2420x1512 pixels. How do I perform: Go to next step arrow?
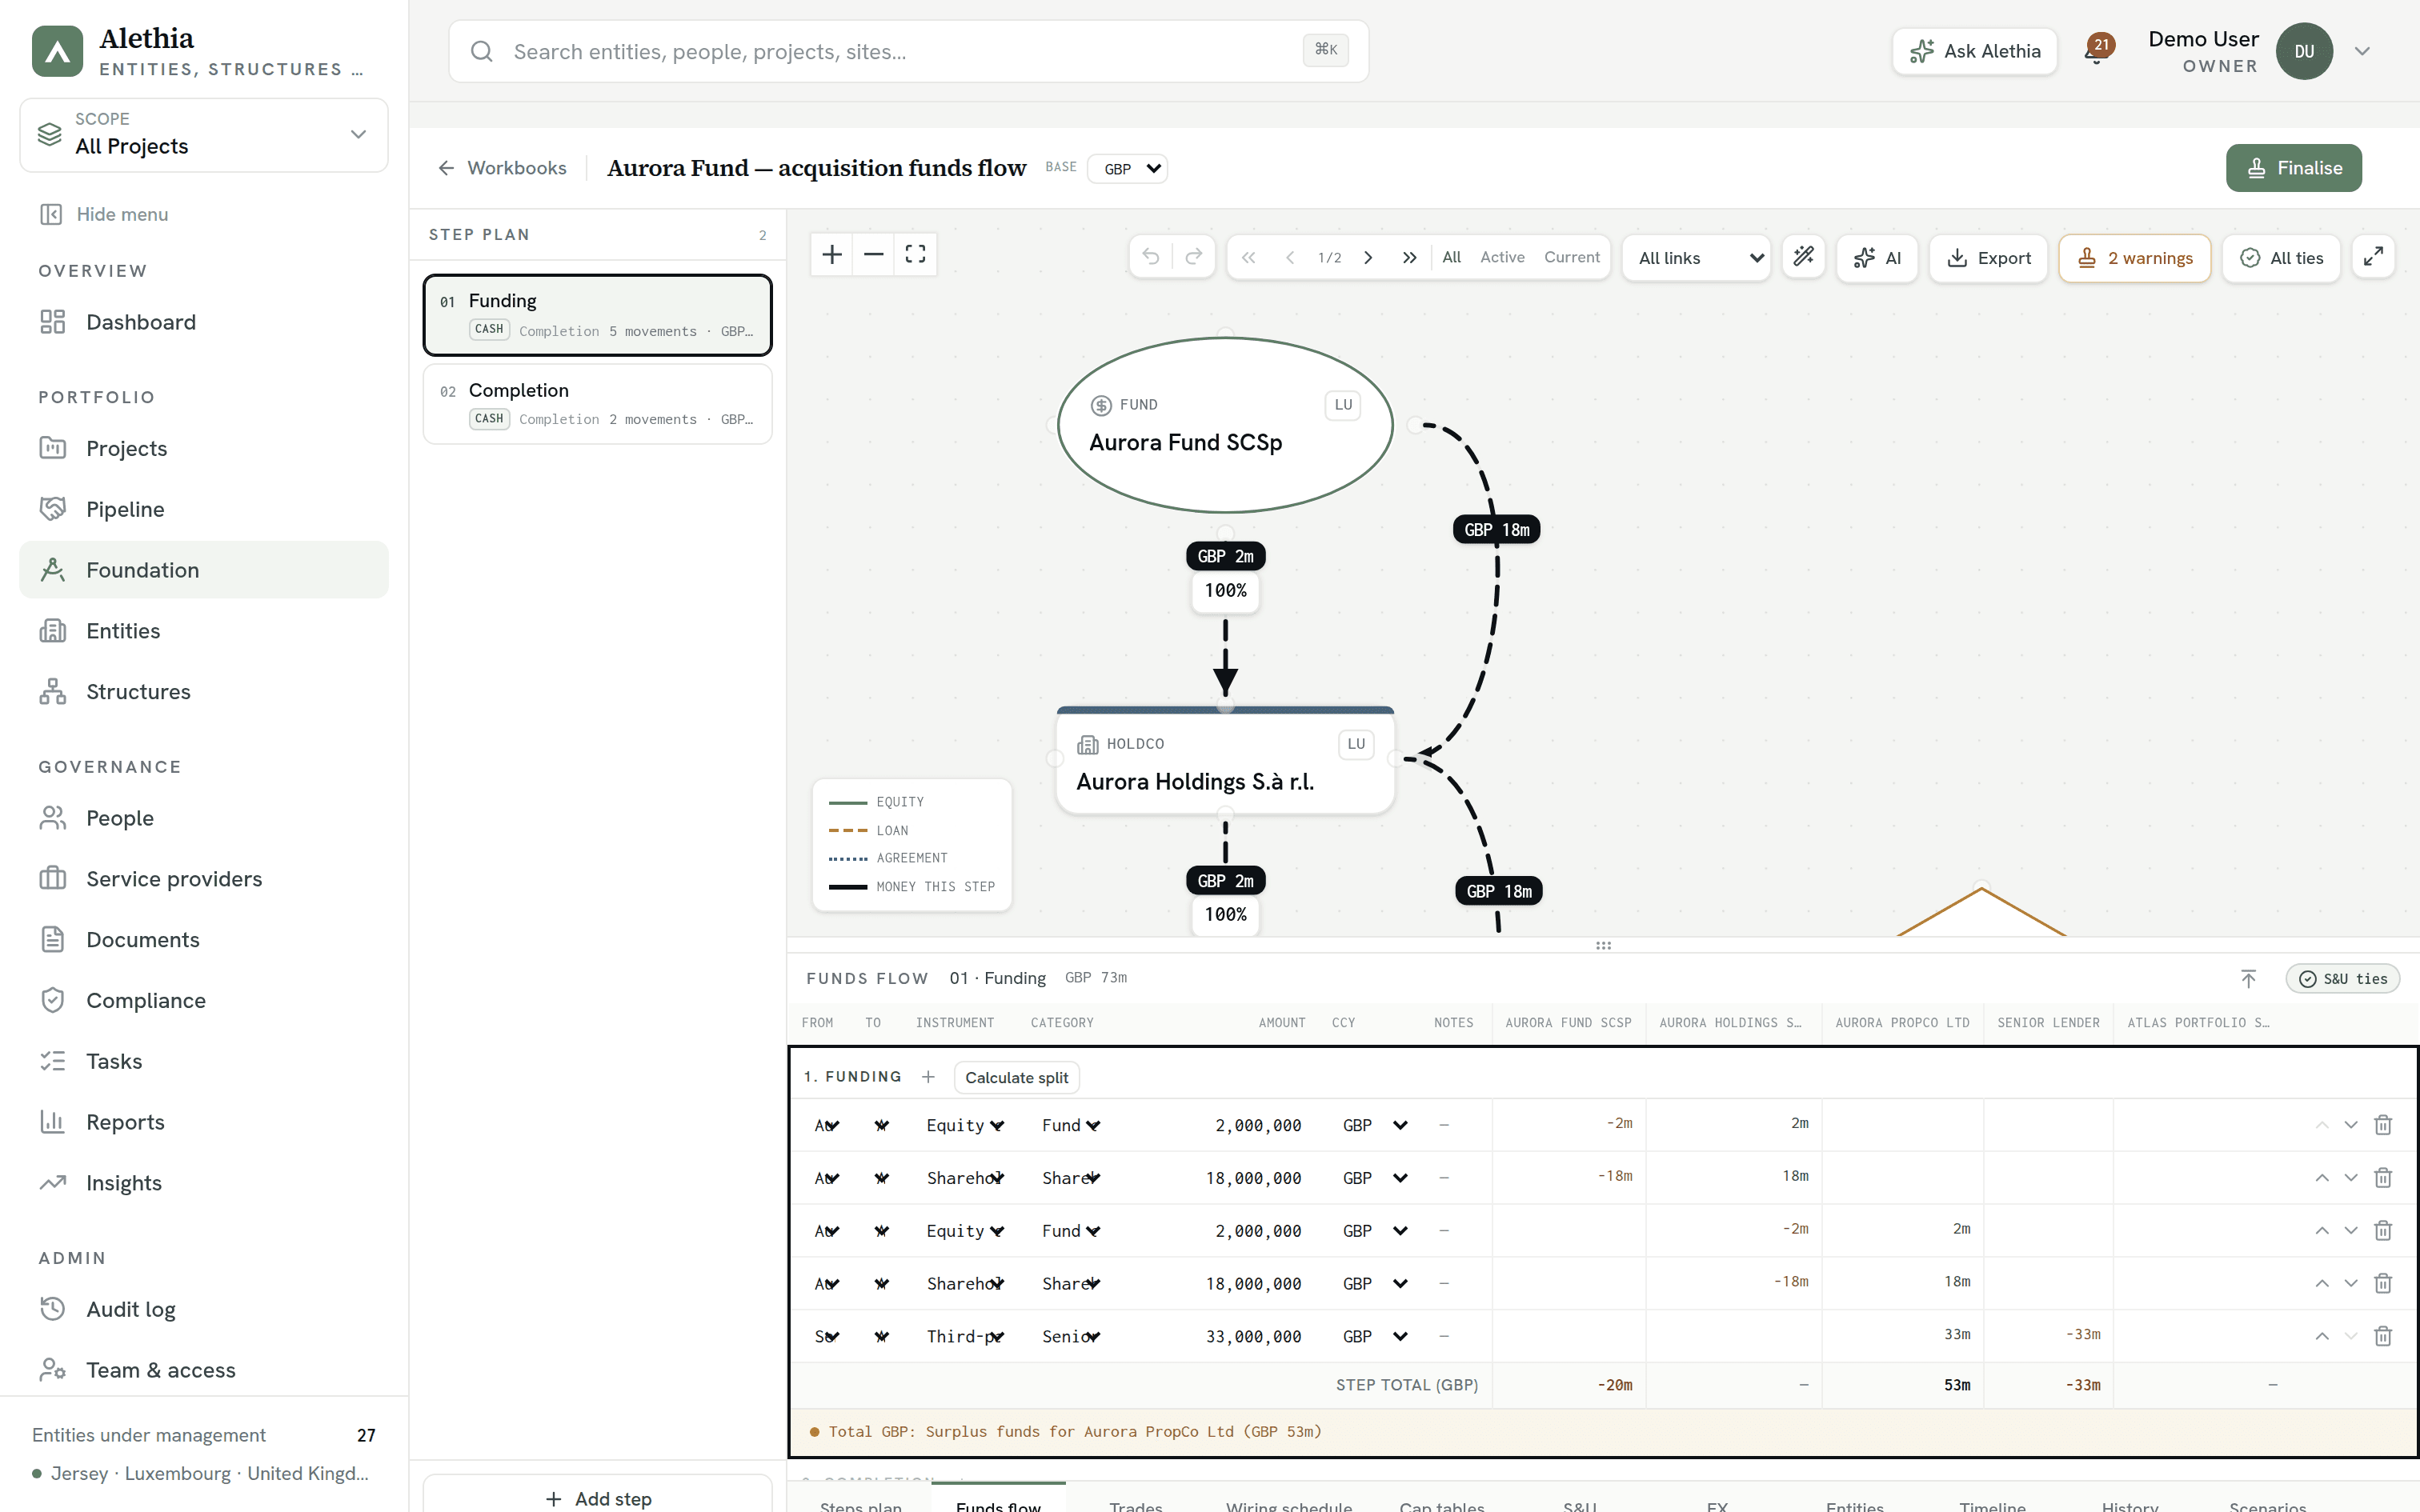point(1368,257)
